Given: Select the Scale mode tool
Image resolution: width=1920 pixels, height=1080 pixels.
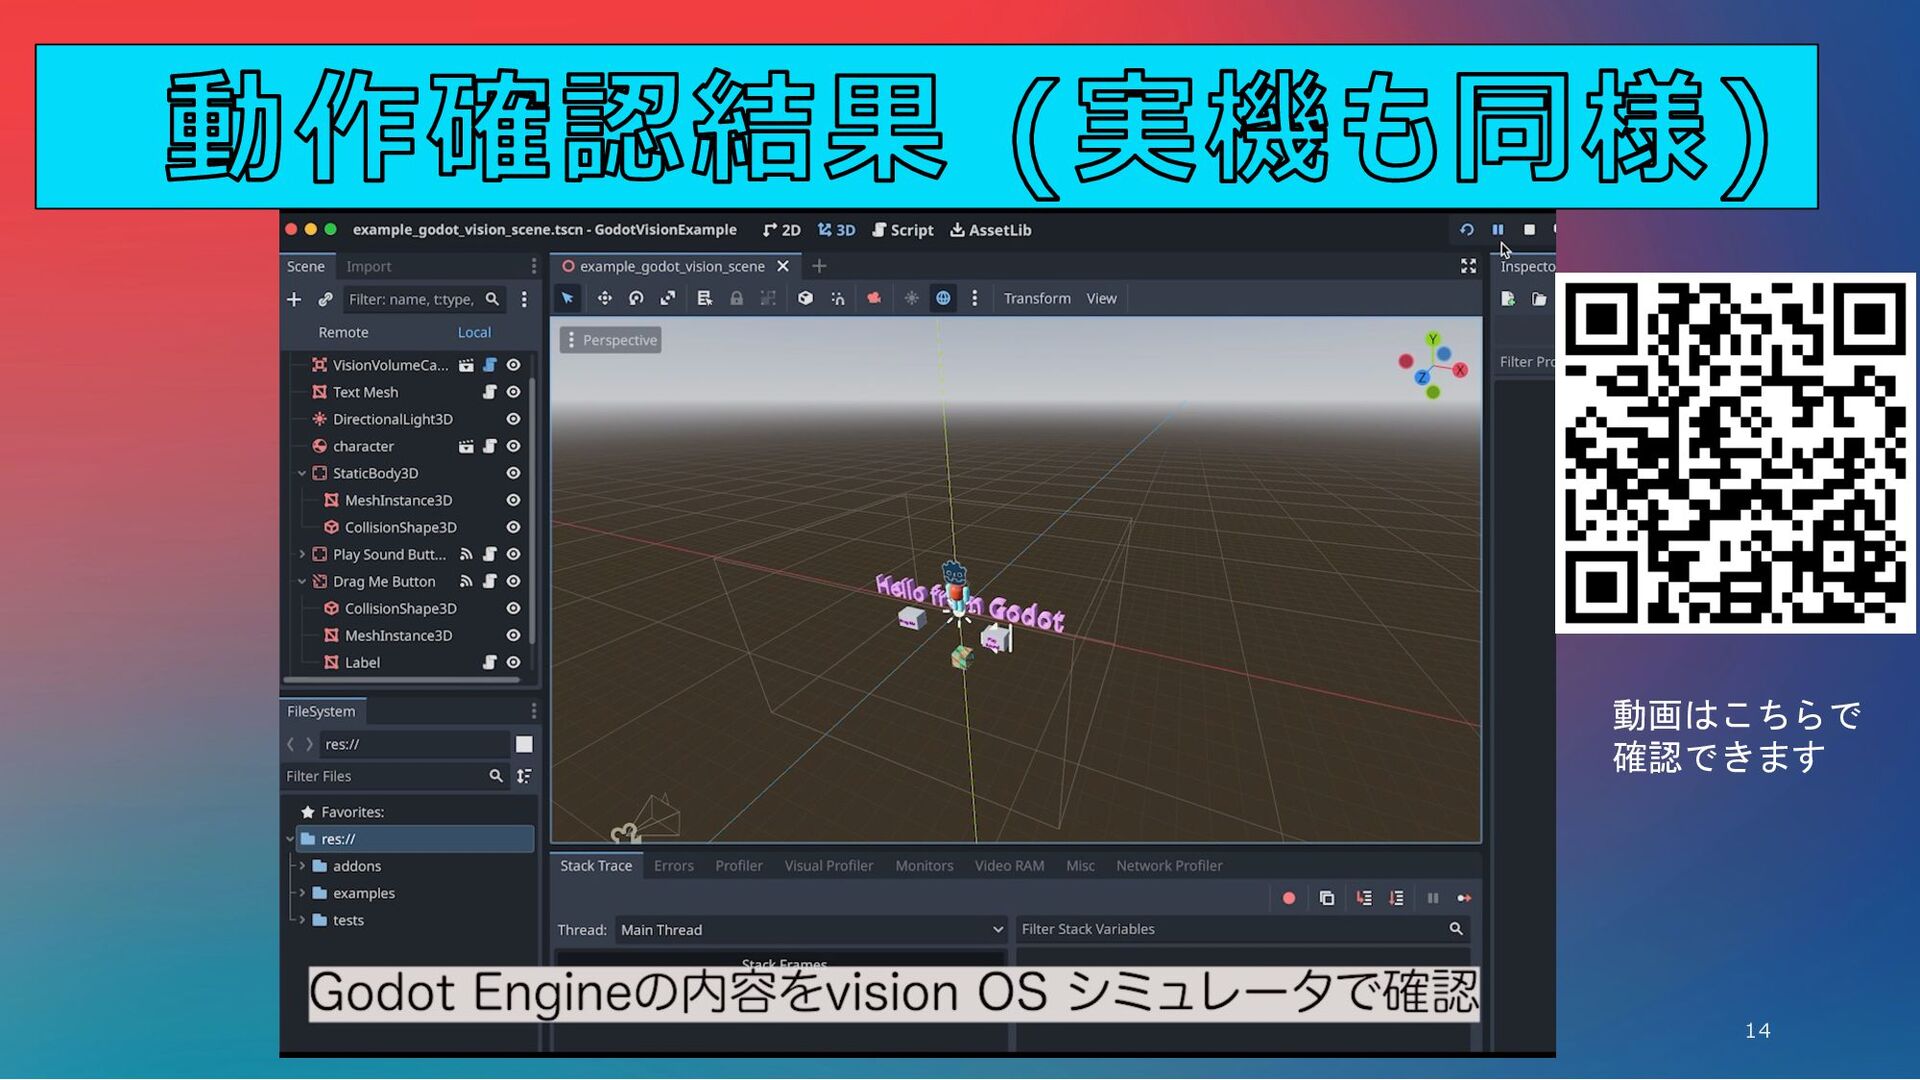Looking at the screenshot, I should pyautogui.click(x=668, y=298).
